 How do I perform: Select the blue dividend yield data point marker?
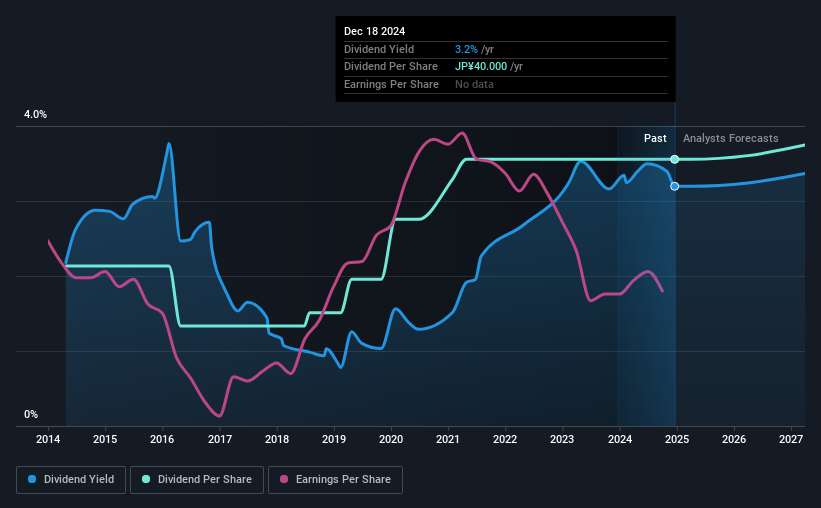pyautogui.click(x=675, y=186)
